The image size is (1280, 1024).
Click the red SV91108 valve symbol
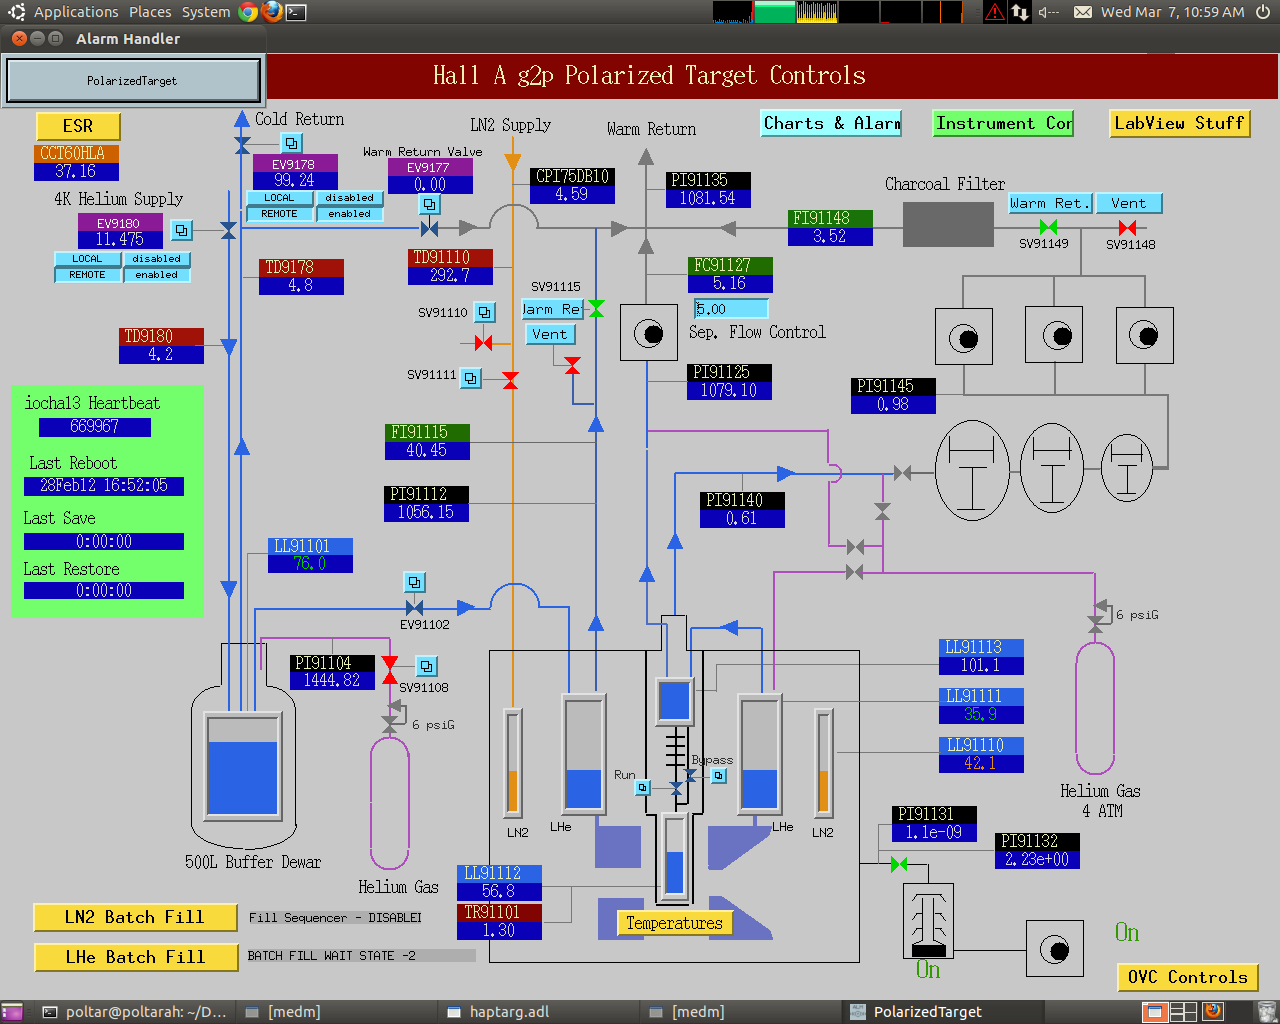(390, 670)
